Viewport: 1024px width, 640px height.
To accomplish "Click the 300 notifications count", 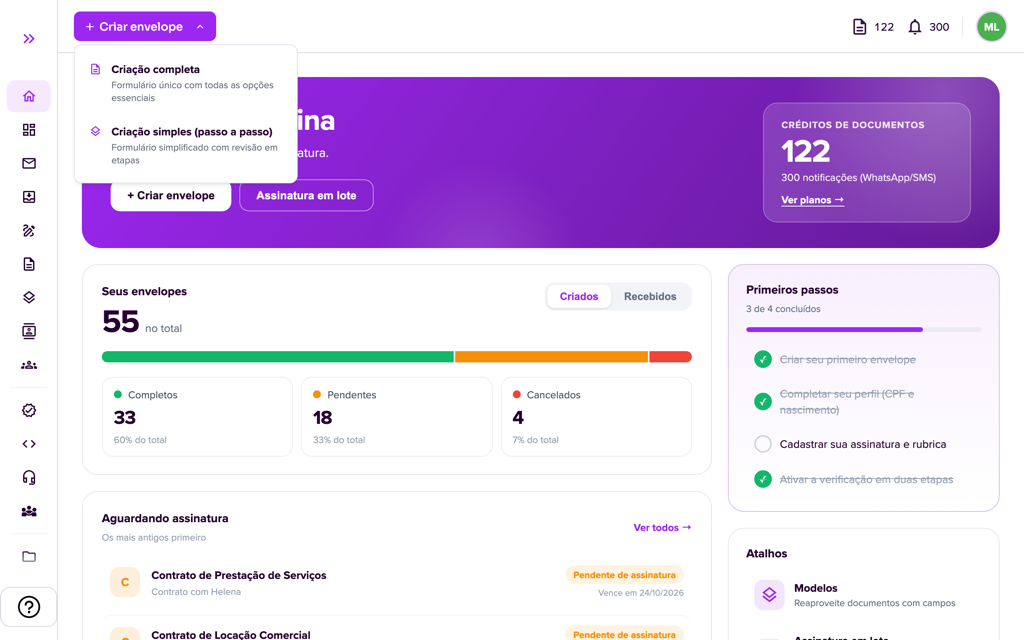I will 939,27.
